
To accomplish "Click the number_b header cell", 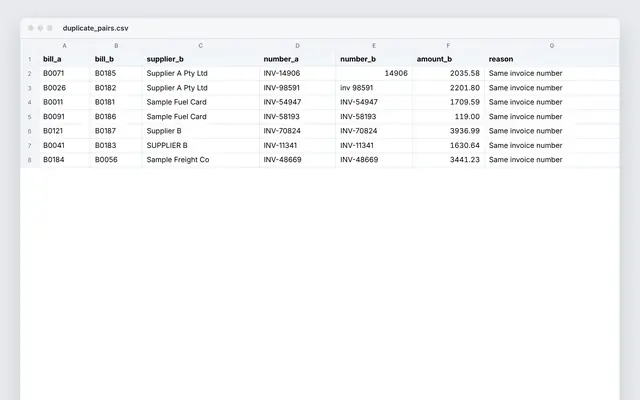I will (374, 59).
